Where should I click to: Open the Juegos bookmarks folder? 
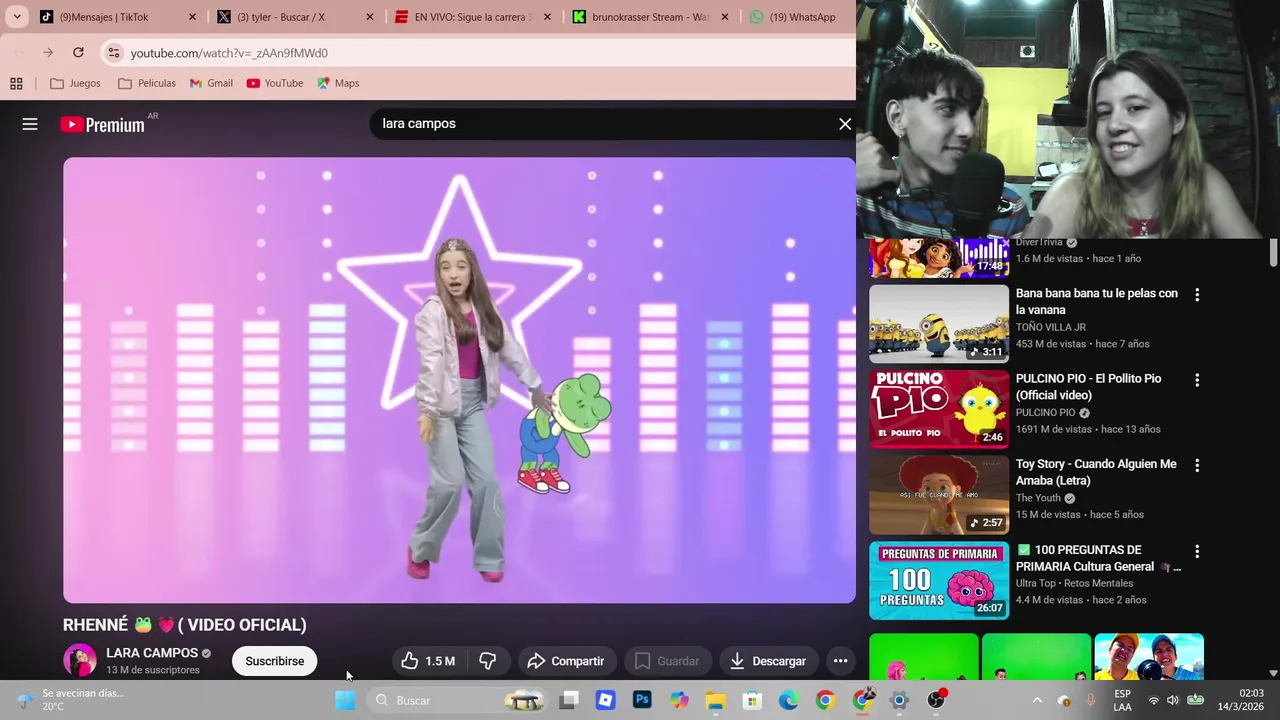click(75, 83)
